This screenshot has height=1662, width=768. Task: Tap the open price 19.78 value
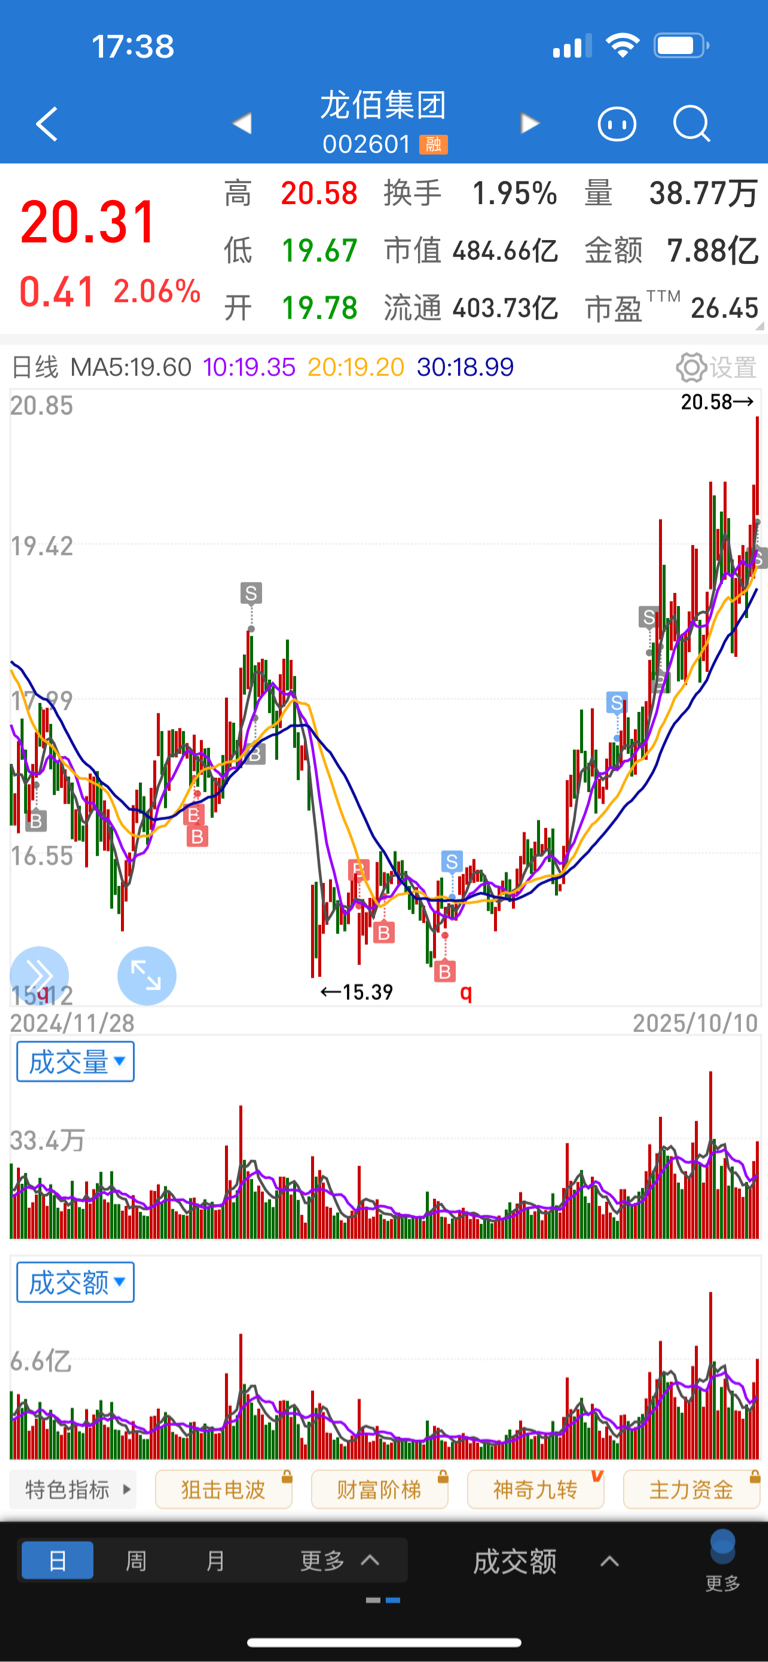coord(319,308)
